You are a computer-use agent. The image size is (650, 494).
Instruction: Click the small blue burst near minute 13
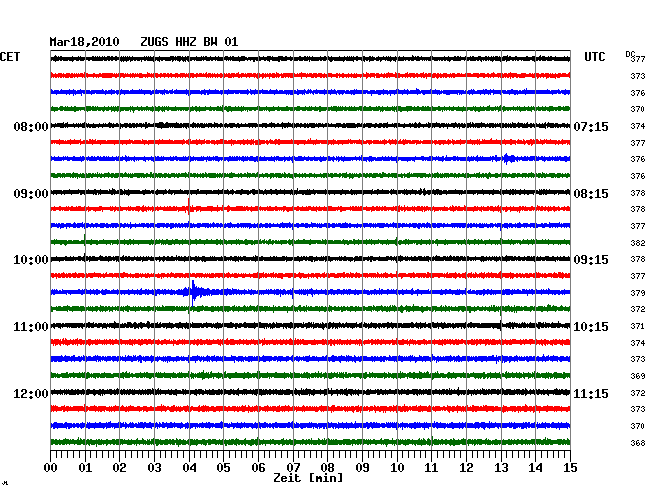[508, 159]
